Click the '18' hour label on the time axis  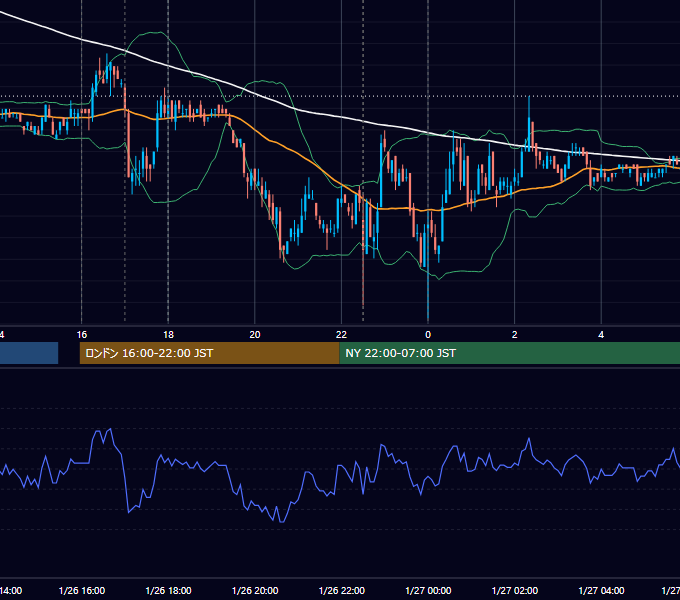point(168,335)
